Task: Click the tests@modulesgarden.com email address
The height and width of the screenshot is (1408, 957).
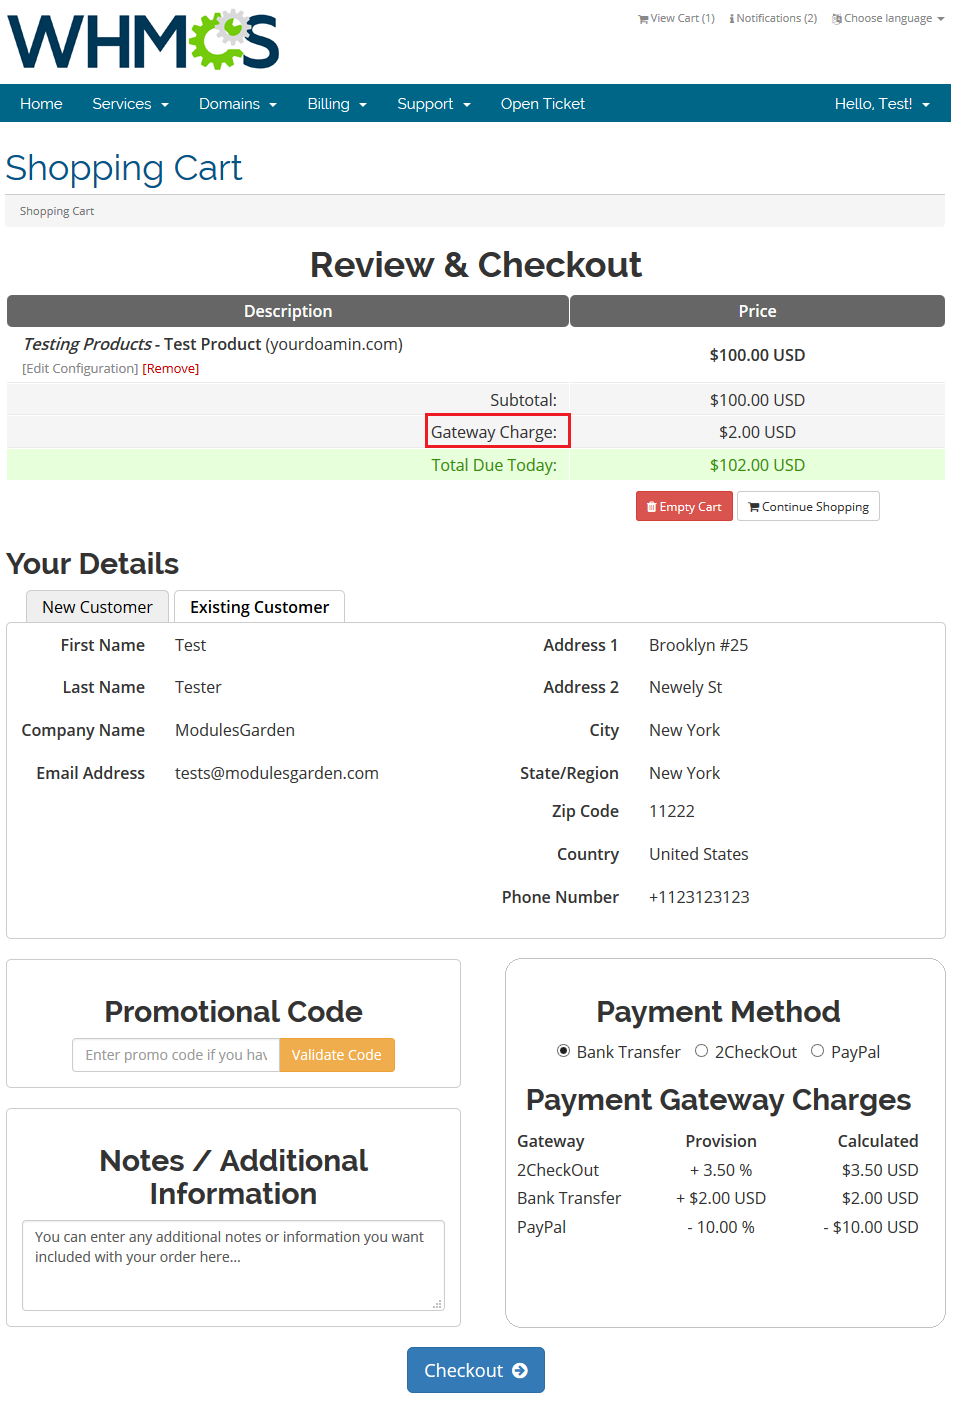Action: (277, 773)
